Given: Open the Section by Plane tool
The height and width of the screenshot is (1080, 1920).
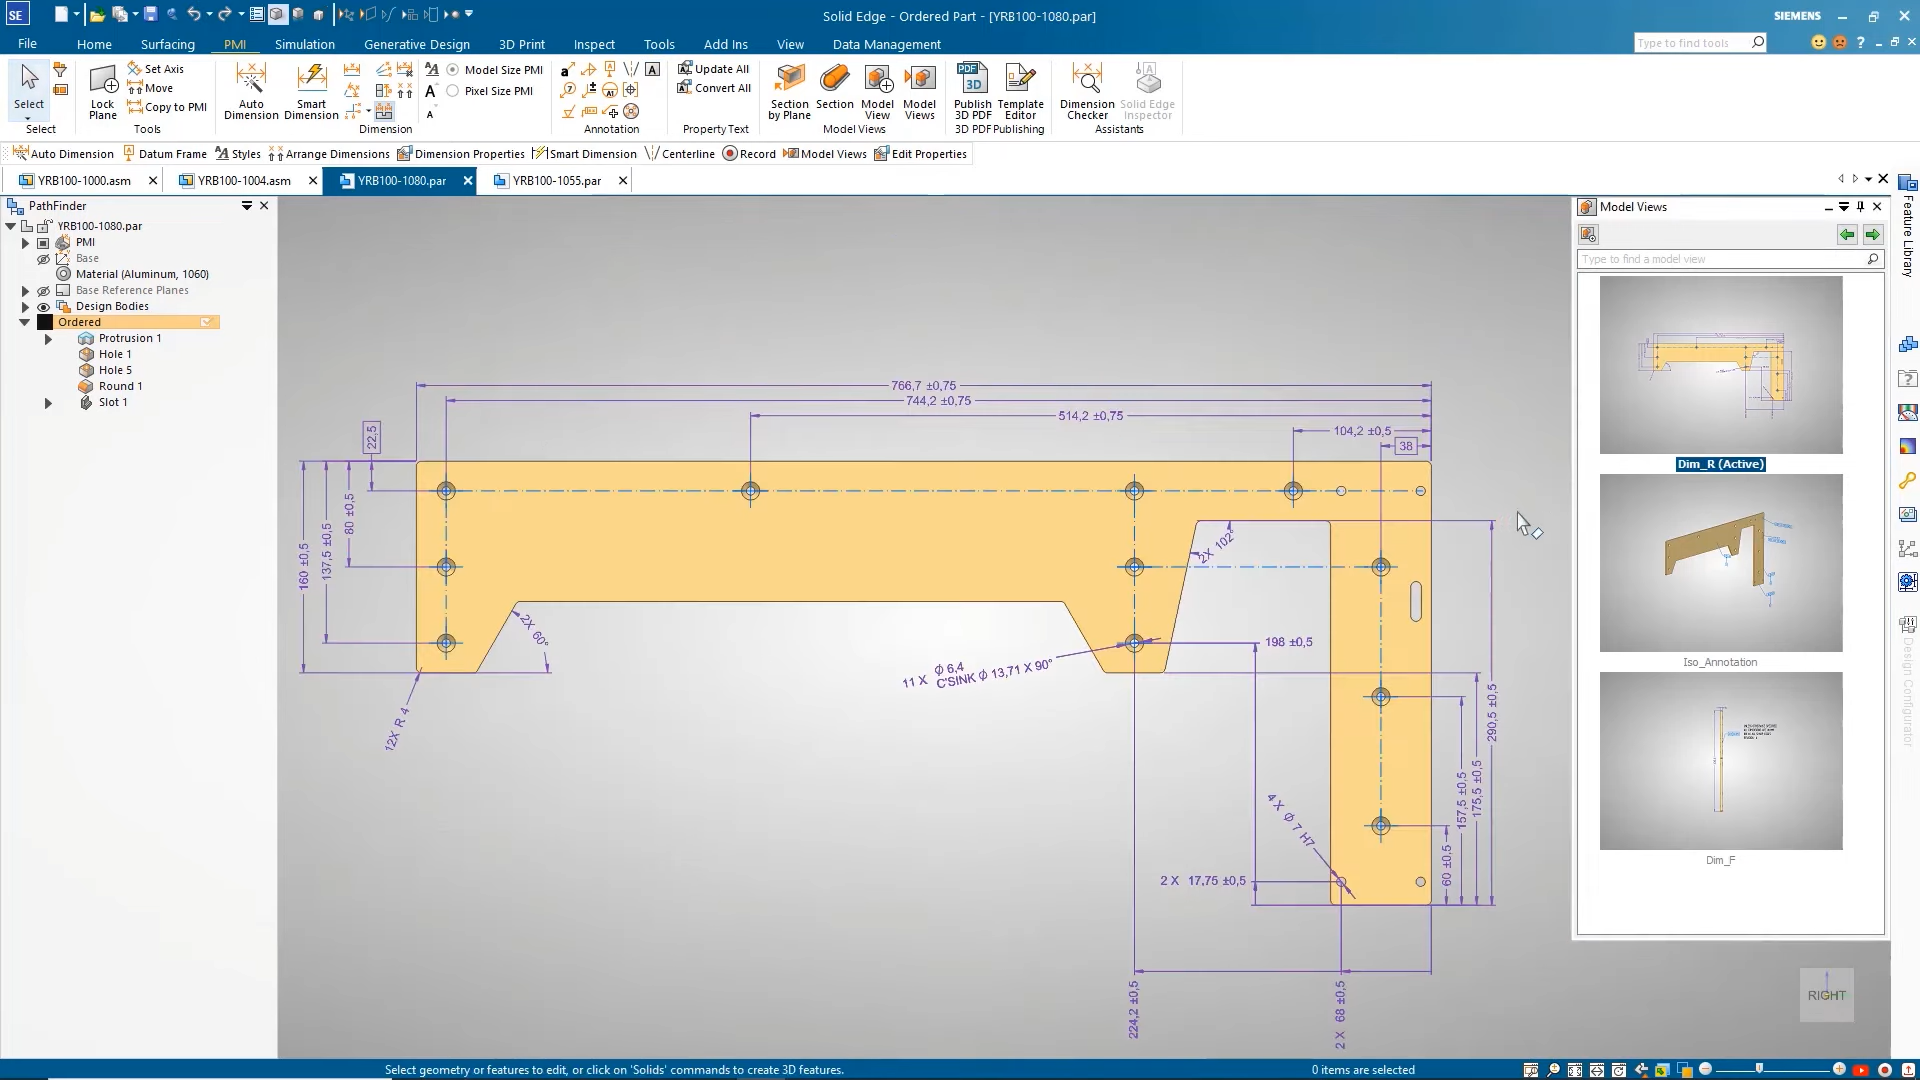Looking at the screenshot, I should (789, 90).
